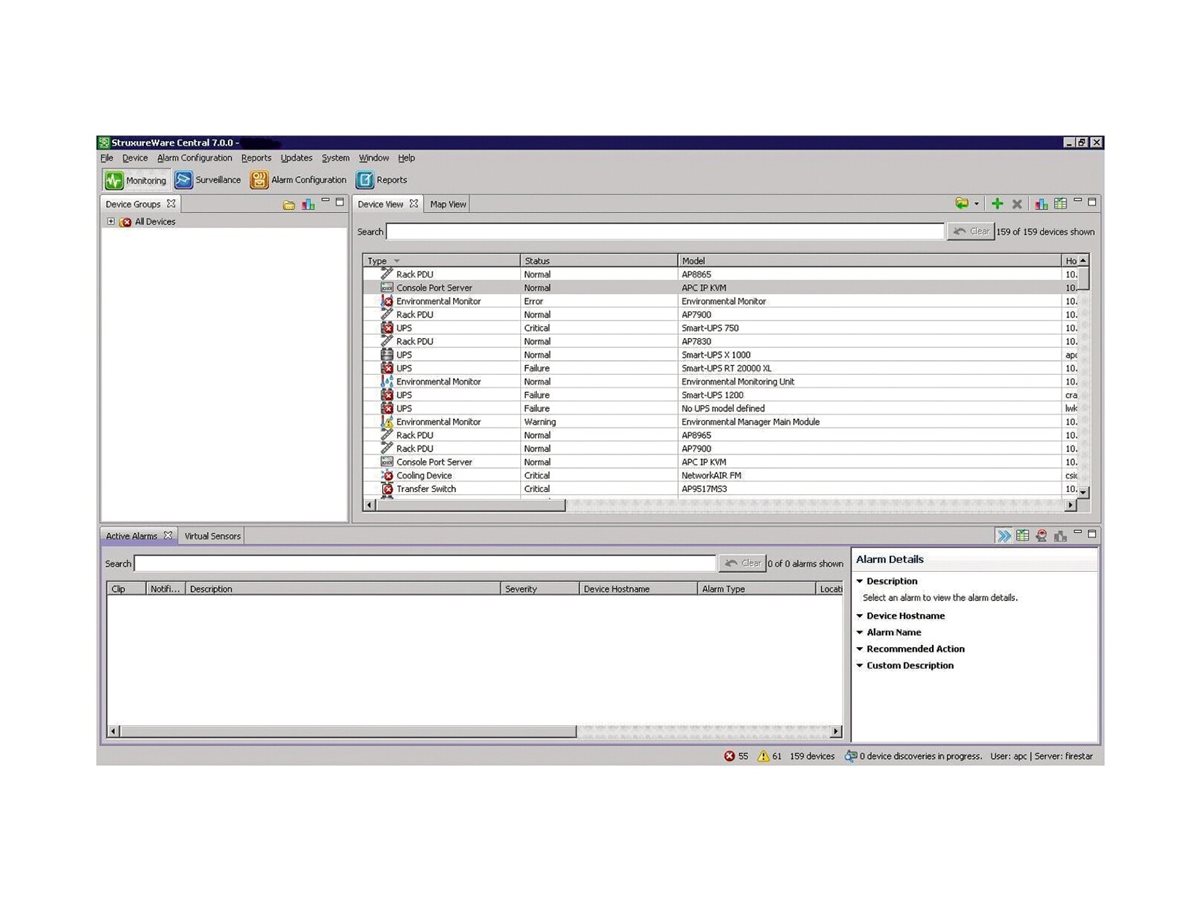
Task: Switch to the Map View tab
Action: coord(447,203)
